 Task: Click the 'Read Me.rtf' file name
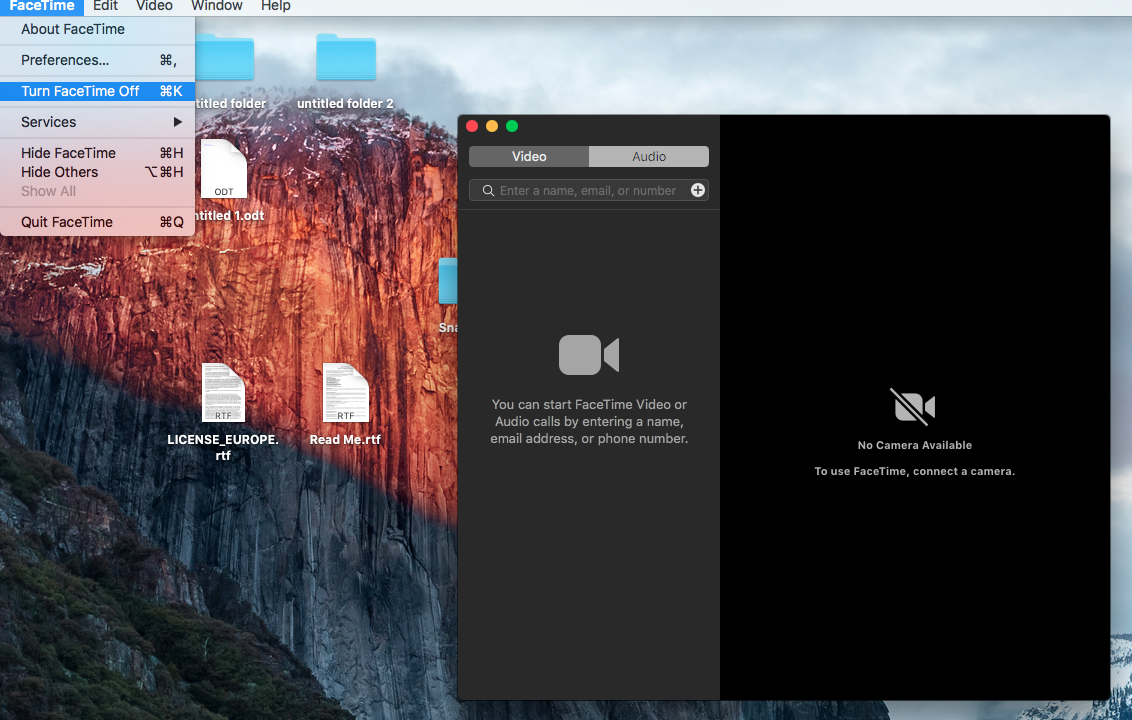(345, 440)
